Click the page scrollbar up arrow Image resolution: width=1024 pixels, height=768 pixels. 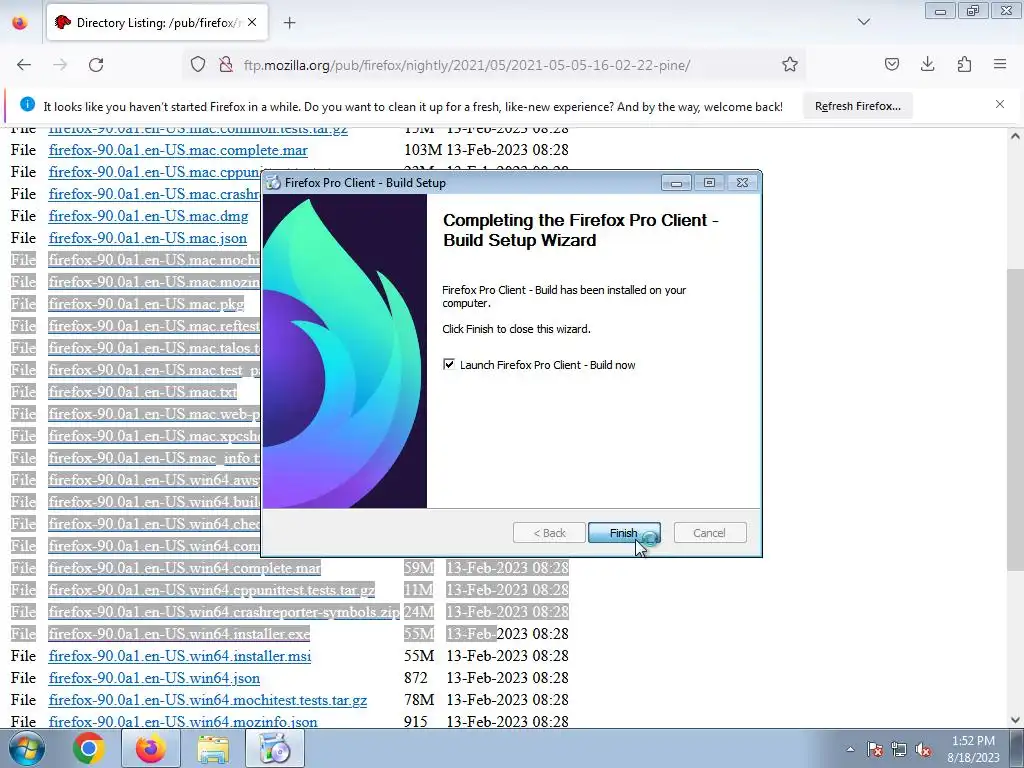(1015, 136)
